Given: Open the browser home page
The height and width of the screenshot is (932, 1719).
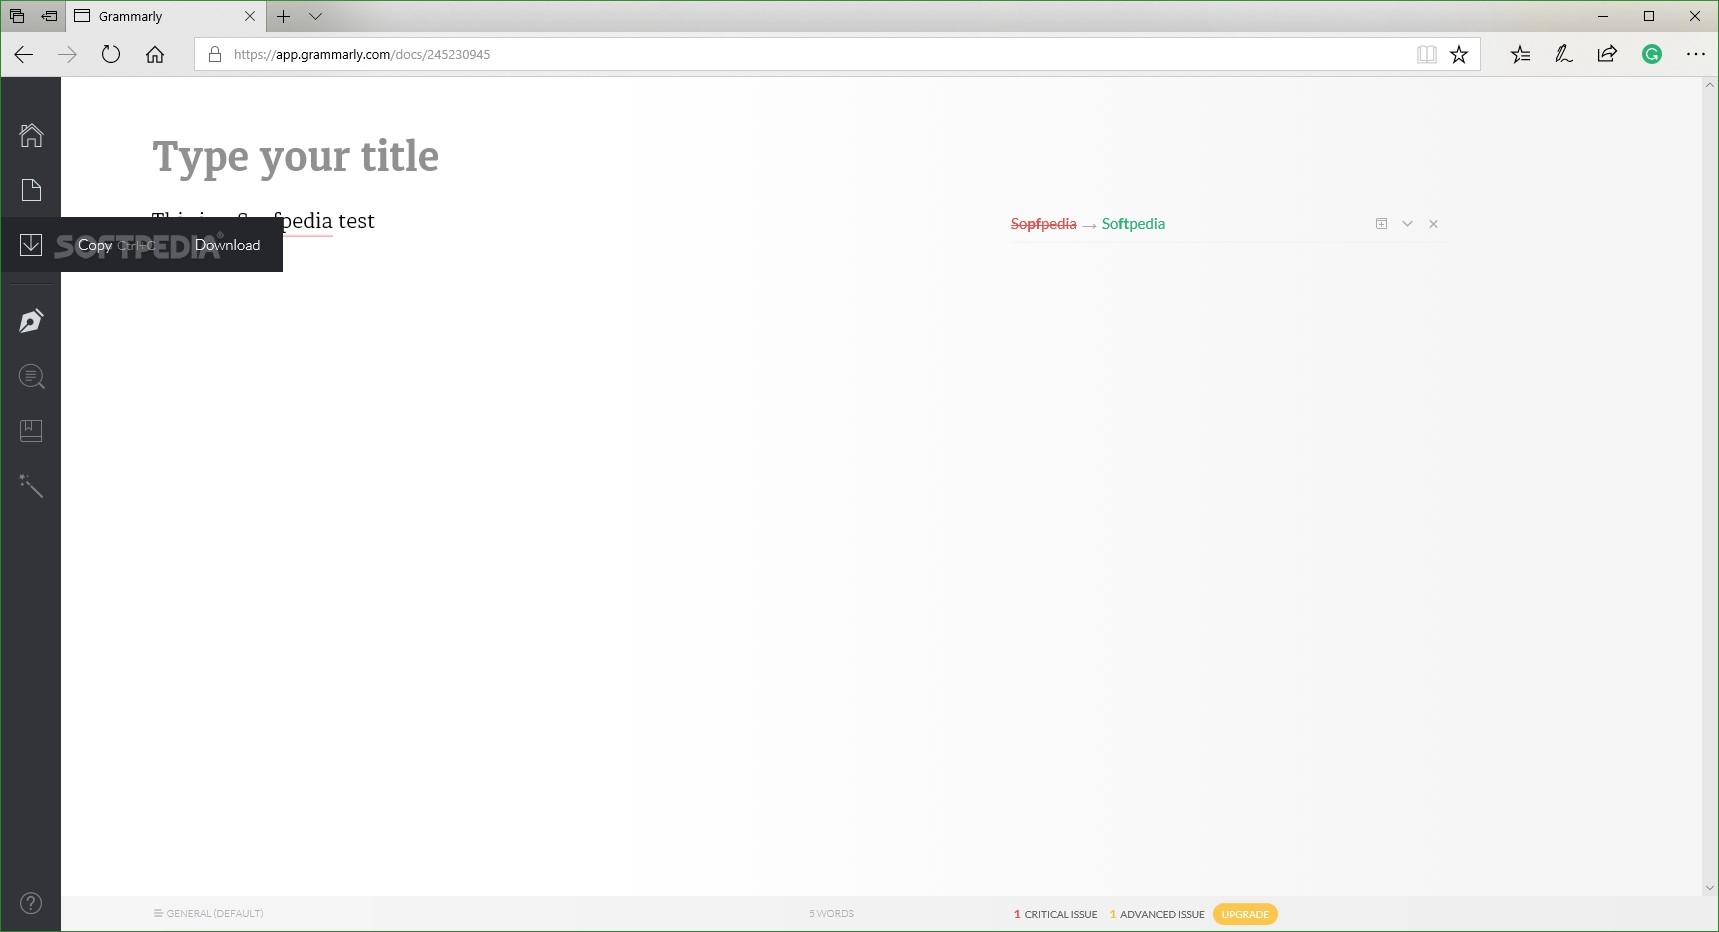Looking at the screenshot, I should click(155, 55).
